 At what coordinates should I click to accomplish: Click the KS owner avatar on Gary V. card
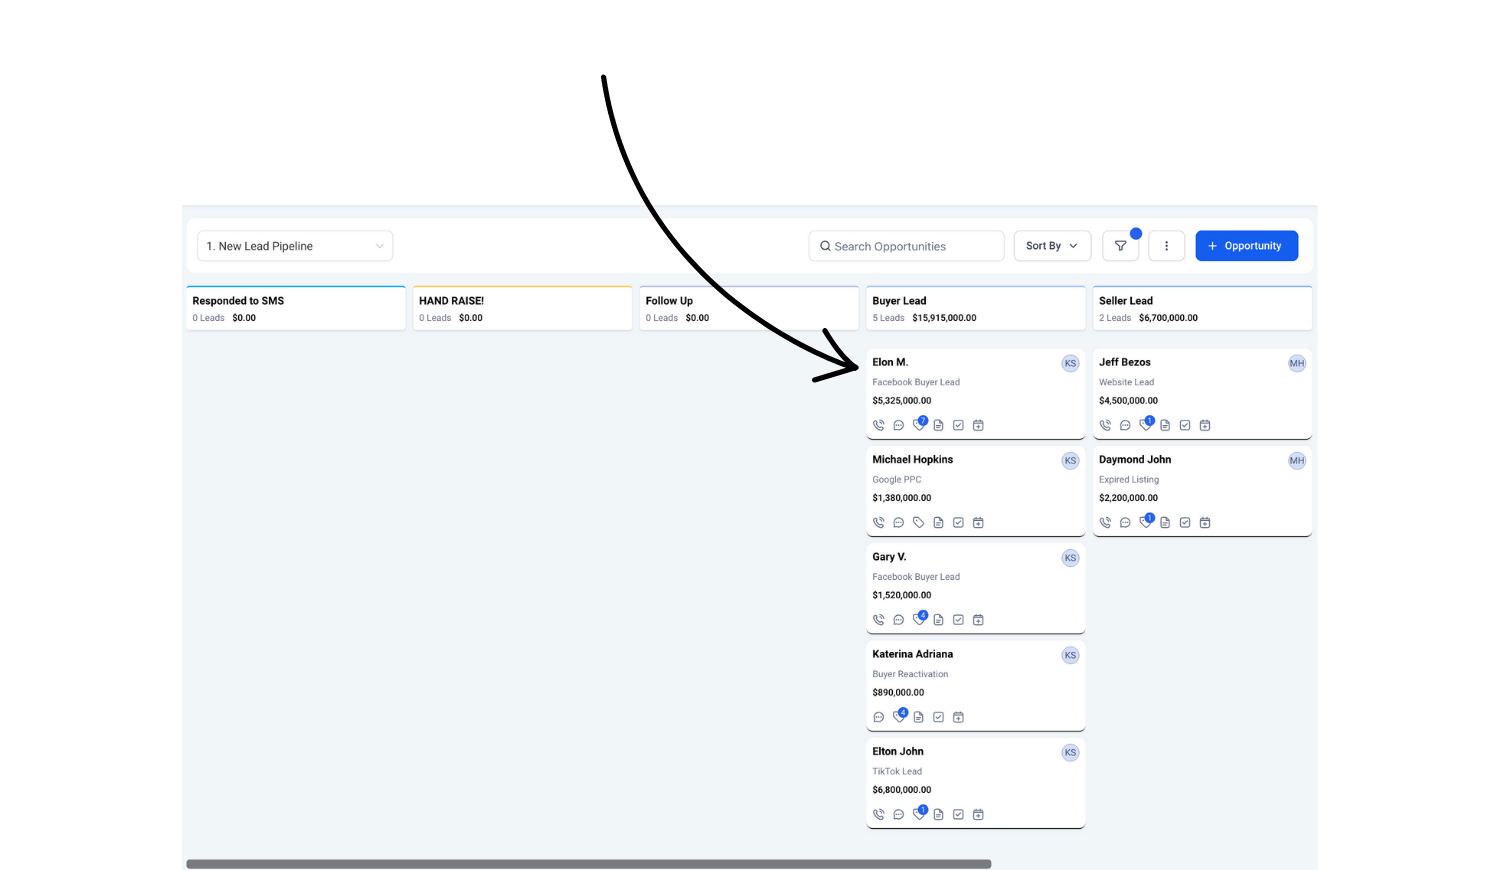pyautogui.click(x=1070, y=558)
